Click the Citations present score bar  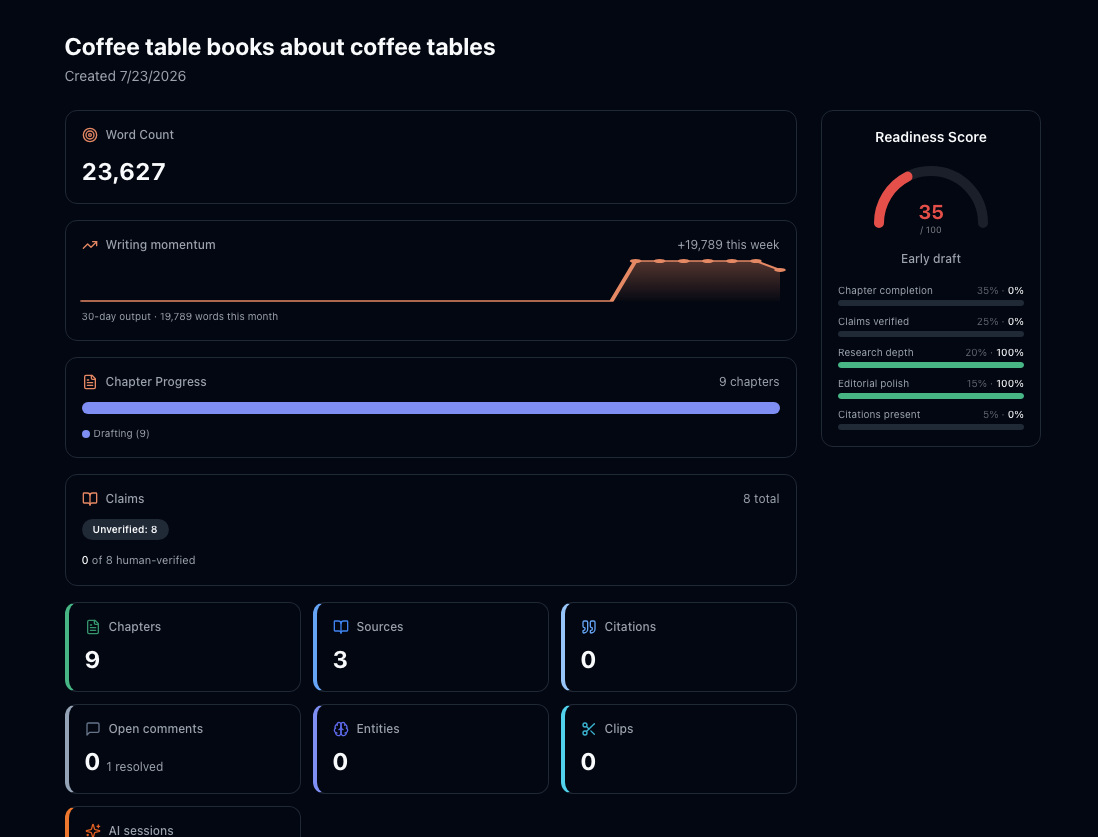coord(931,427)
